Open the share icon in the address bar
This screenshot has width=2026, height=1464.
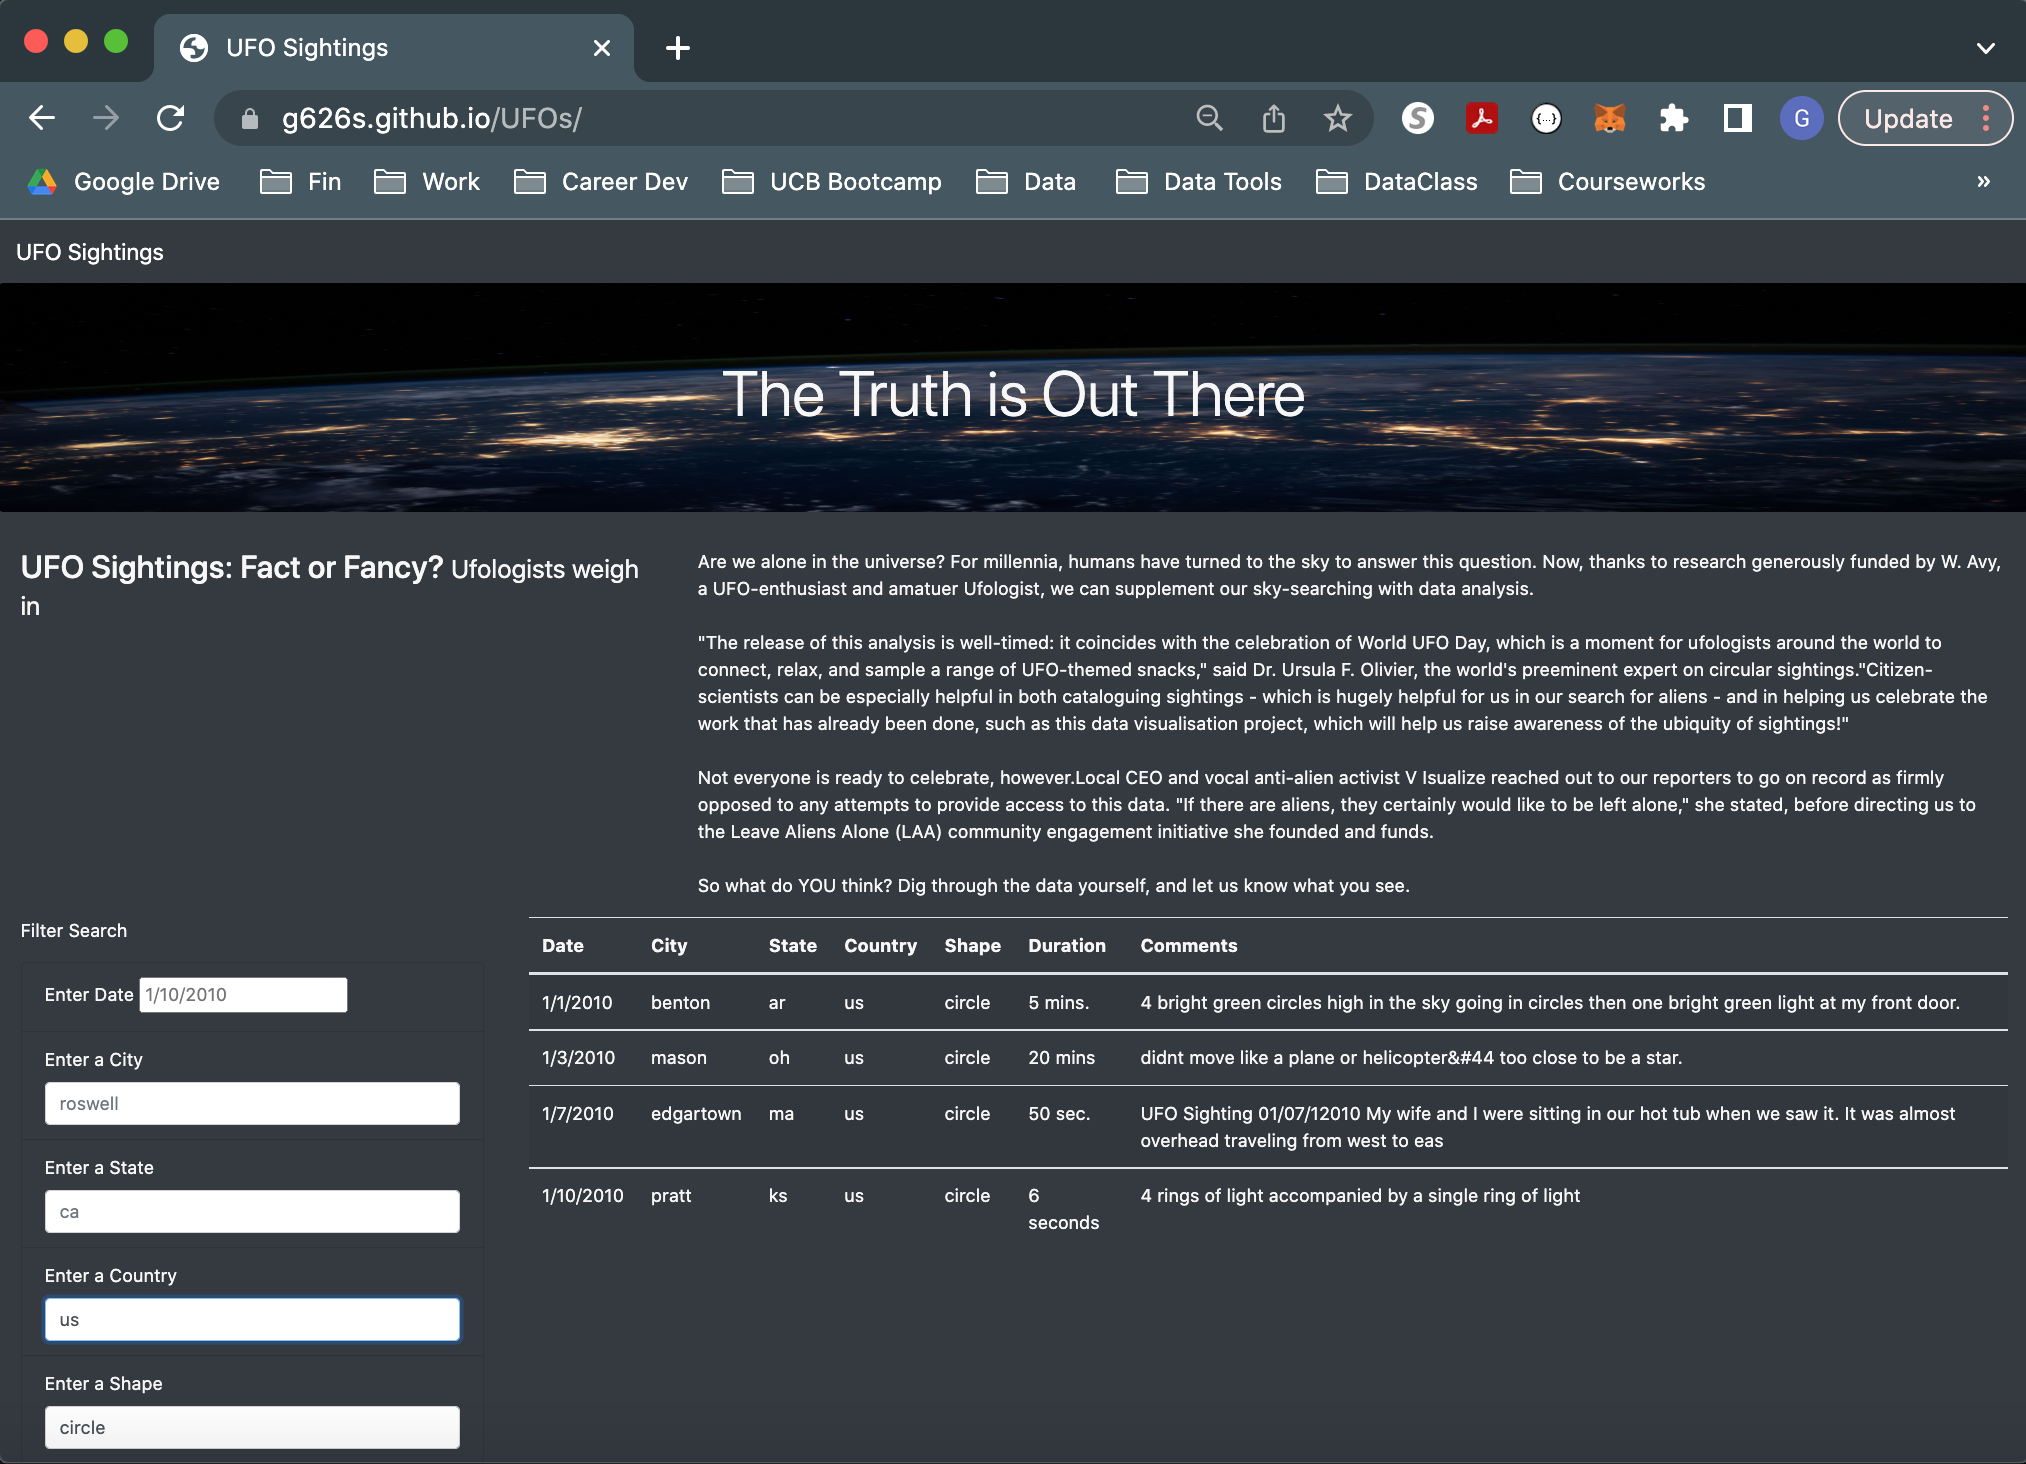click(x=1273, y=118)
